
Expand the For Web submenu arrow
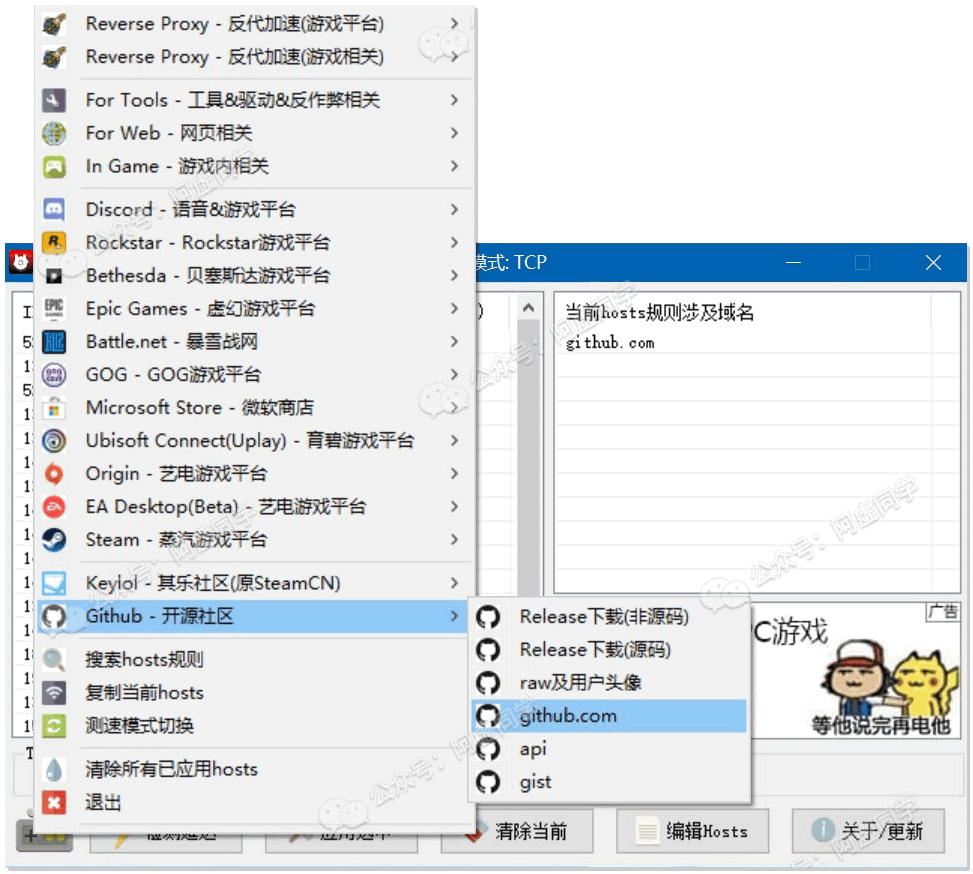454,133
